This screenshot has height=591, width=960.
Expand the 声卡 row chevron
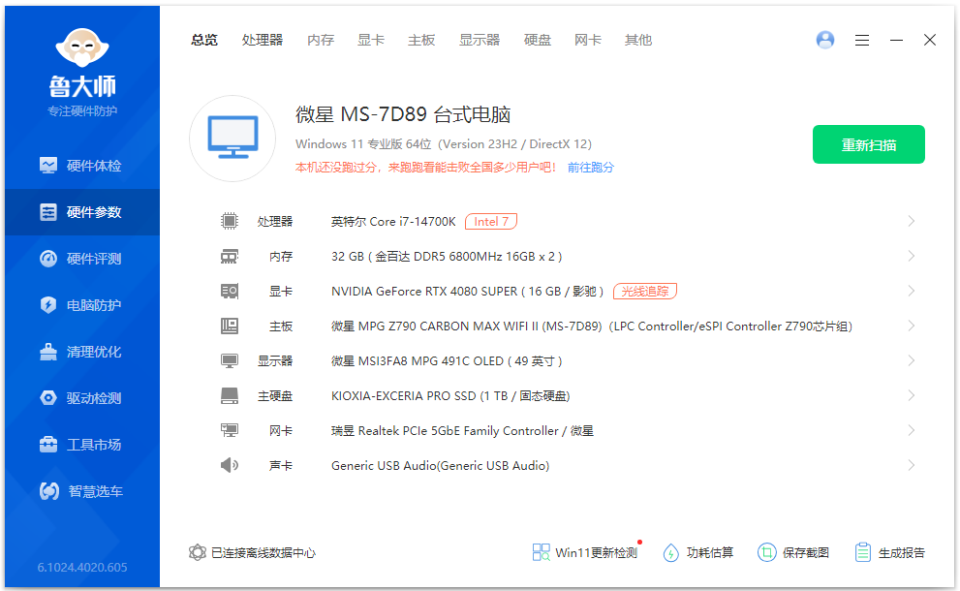[911, 465]
